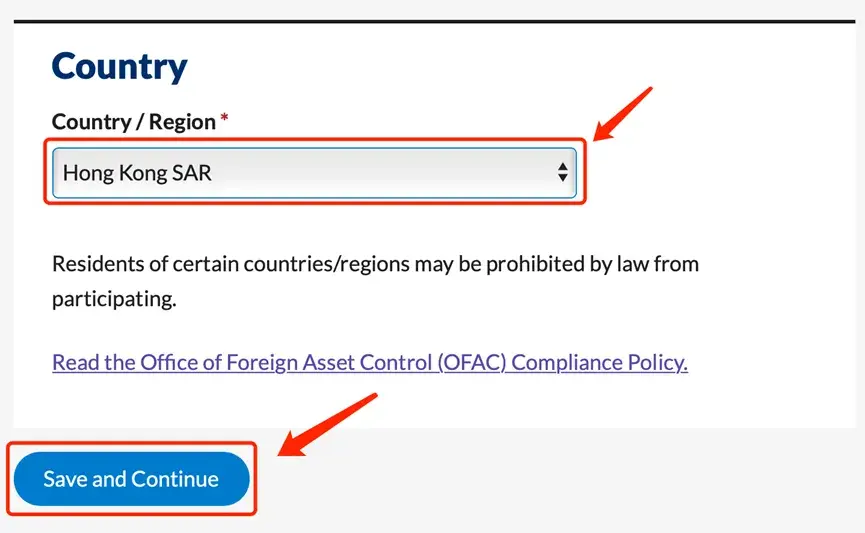865x533 pixels.
Task: Click the red required asterisk
Action: click(225, 120)
